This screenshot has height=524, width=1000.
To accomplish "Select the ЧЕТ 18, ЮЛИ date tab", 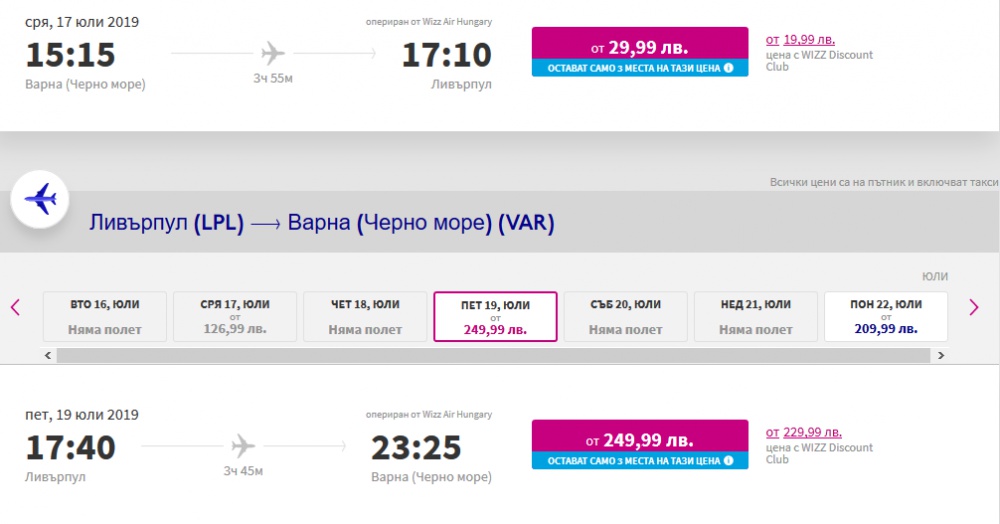I will (x=365, y=317).
